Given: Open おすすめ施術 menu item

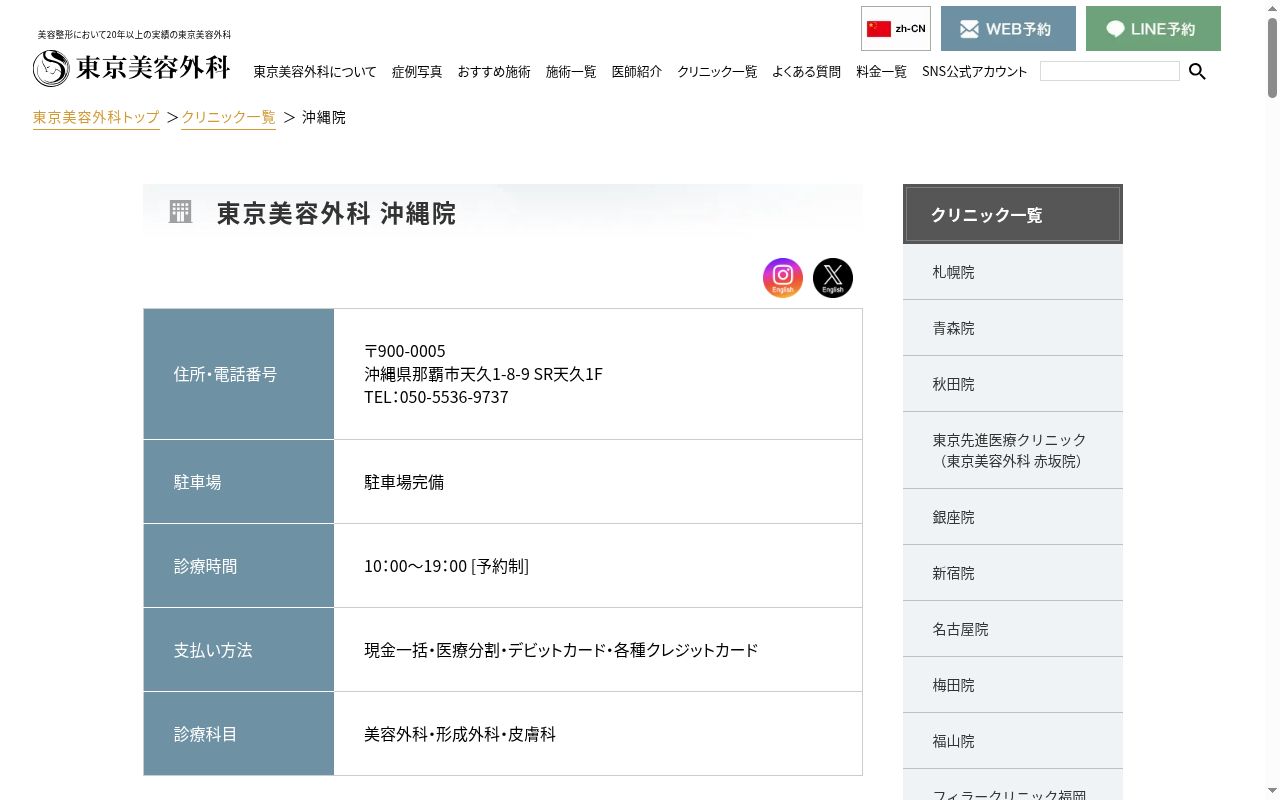Looking at the screenshot, I should (494, 72).
